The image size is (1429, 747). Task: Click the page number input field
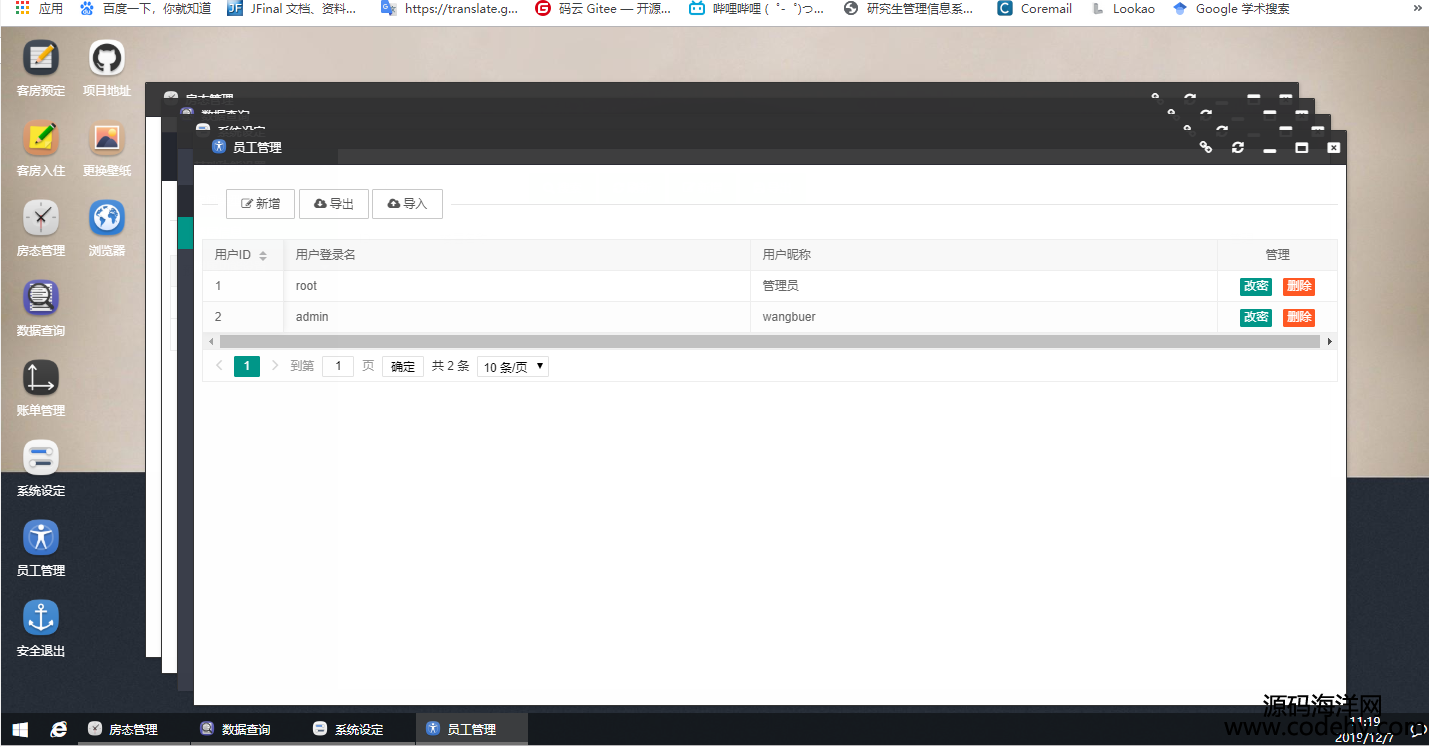[x=338, y=367]
